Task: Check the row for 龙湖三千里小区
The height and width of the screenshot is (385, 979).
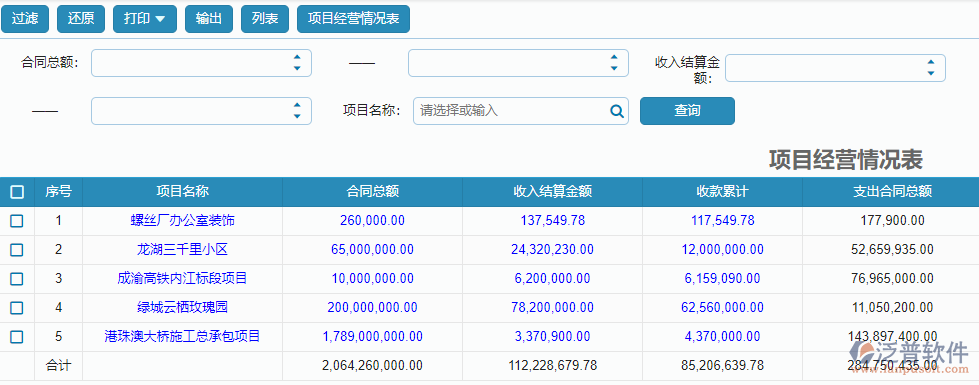Action: (17, 250)
